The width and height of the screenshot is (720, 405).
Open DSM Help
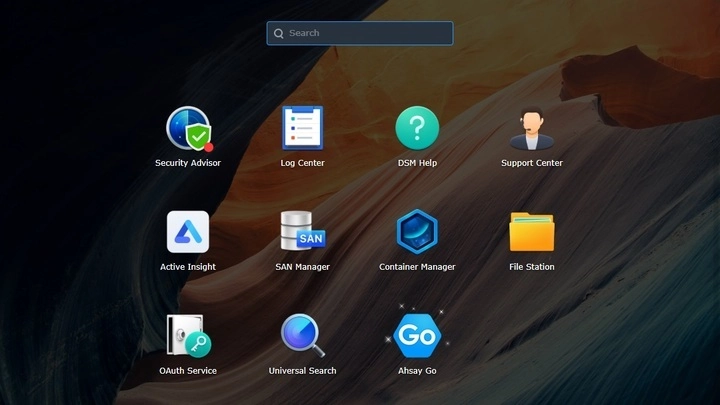(417, 128)
